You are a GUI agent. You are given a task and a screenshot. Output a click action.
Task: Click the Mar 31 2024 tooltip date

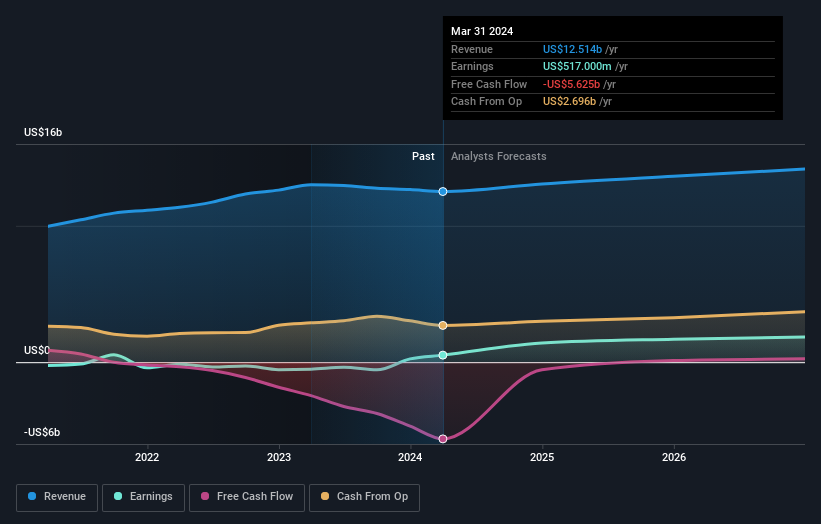[482, 31]
